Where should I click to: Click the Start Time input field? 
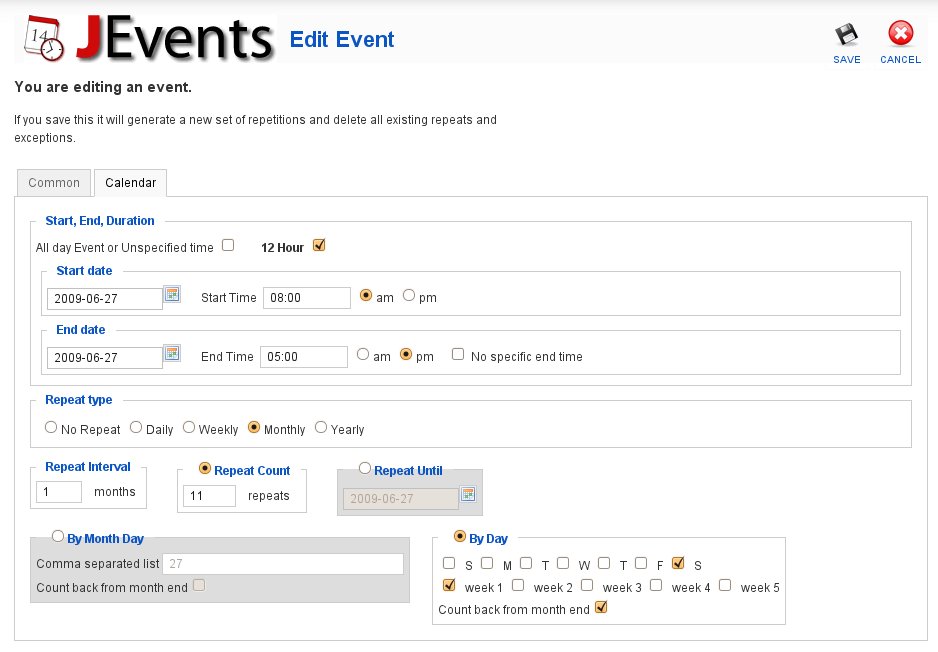point(307,297)
